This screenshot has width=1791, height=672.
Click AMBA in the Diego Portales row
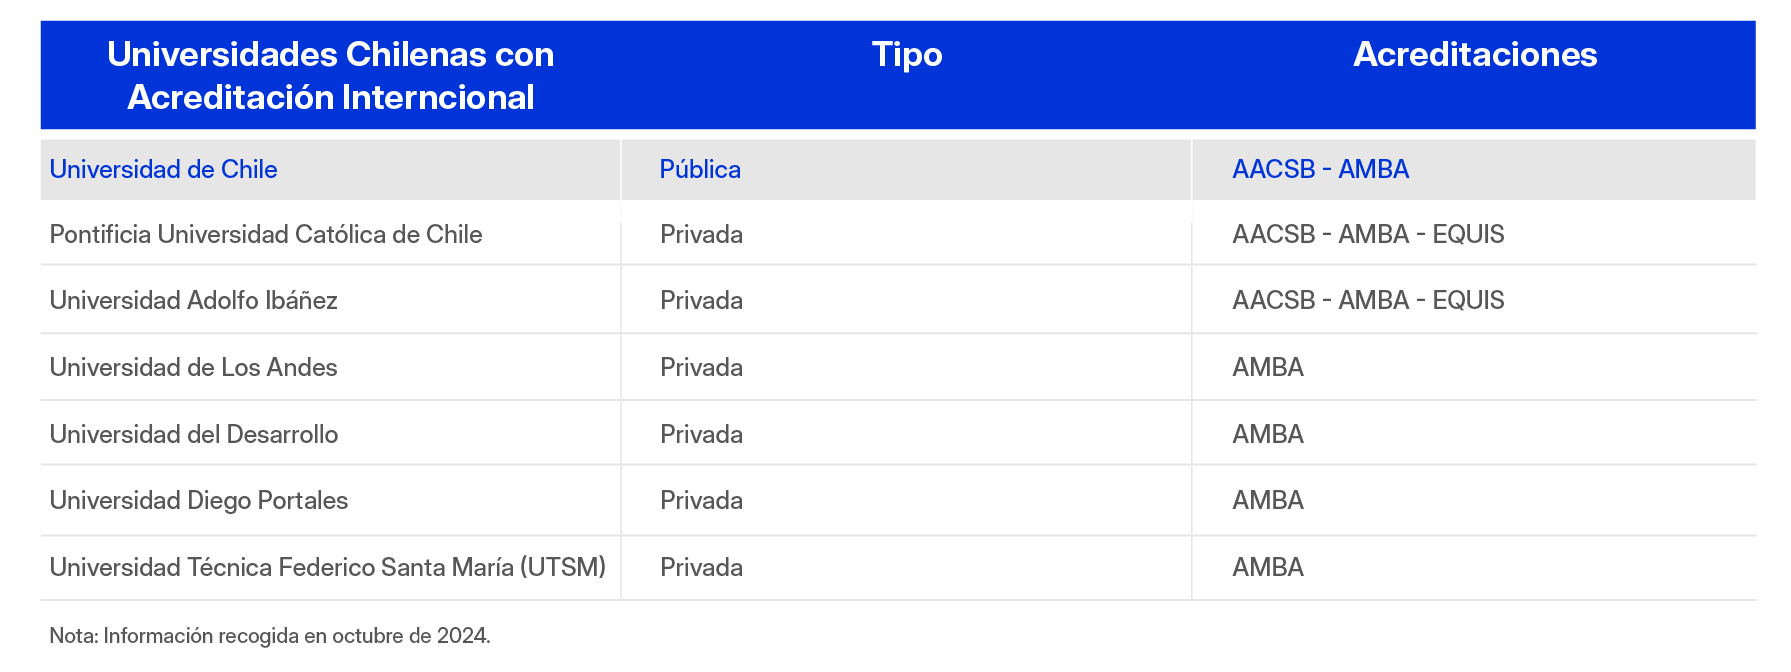1268,501
